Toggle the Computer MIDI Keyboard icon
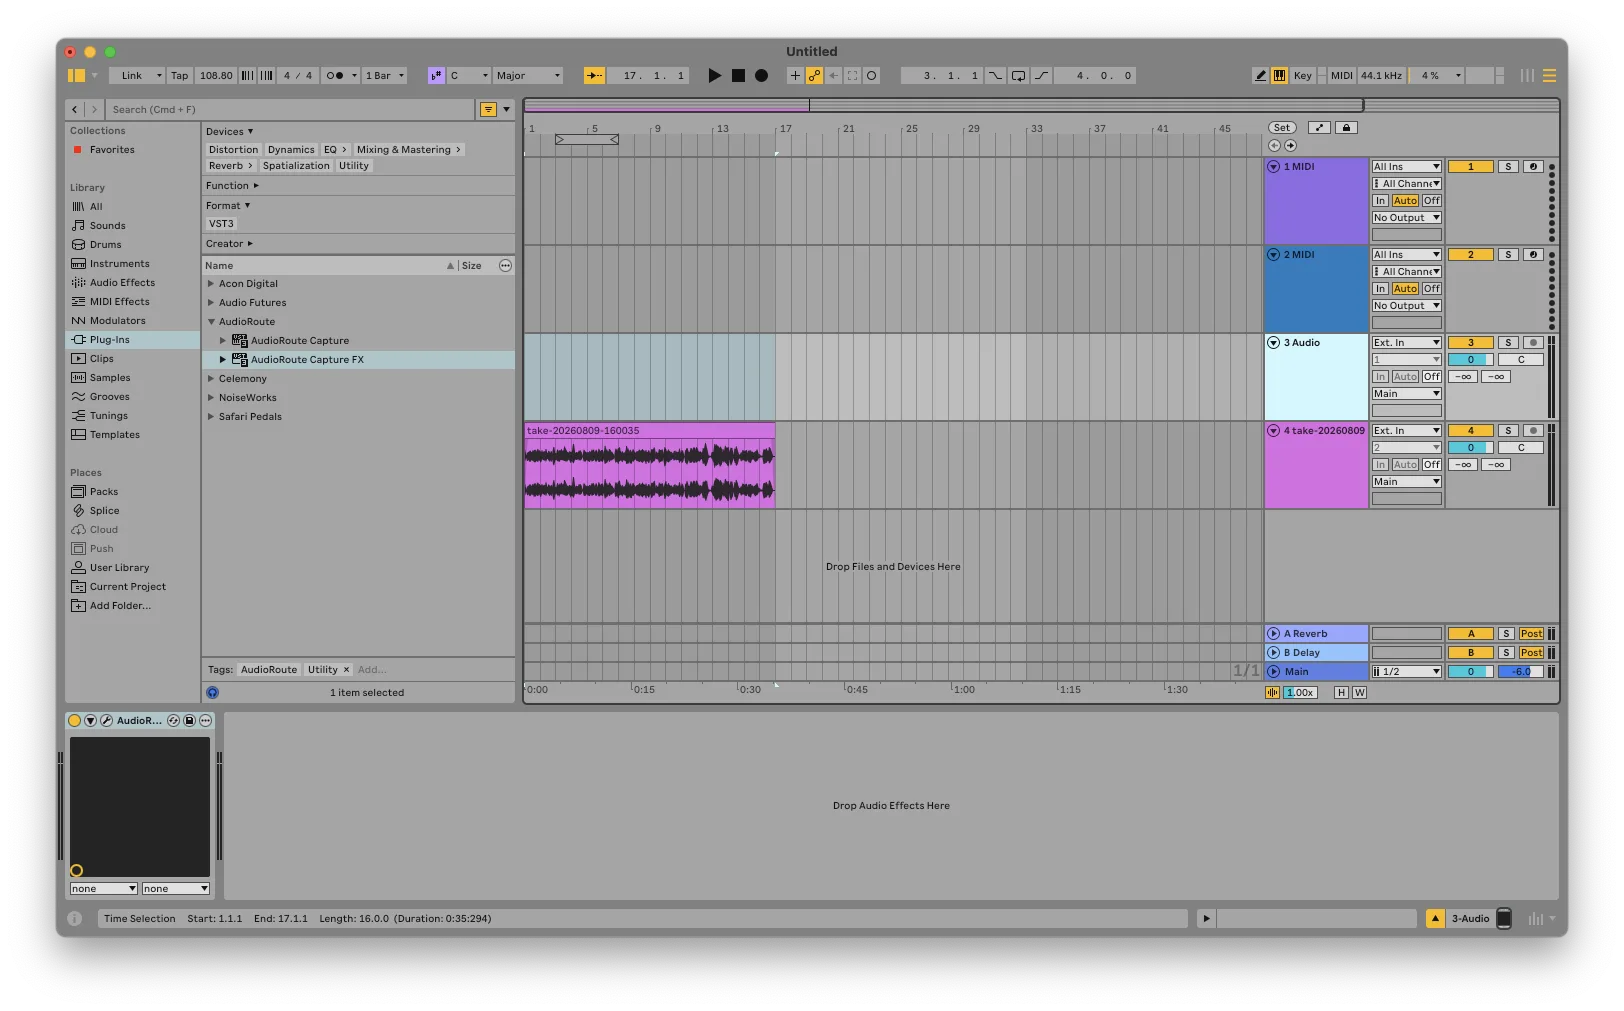This screenshot has height=1011, width=1624. coord(1279,75)
